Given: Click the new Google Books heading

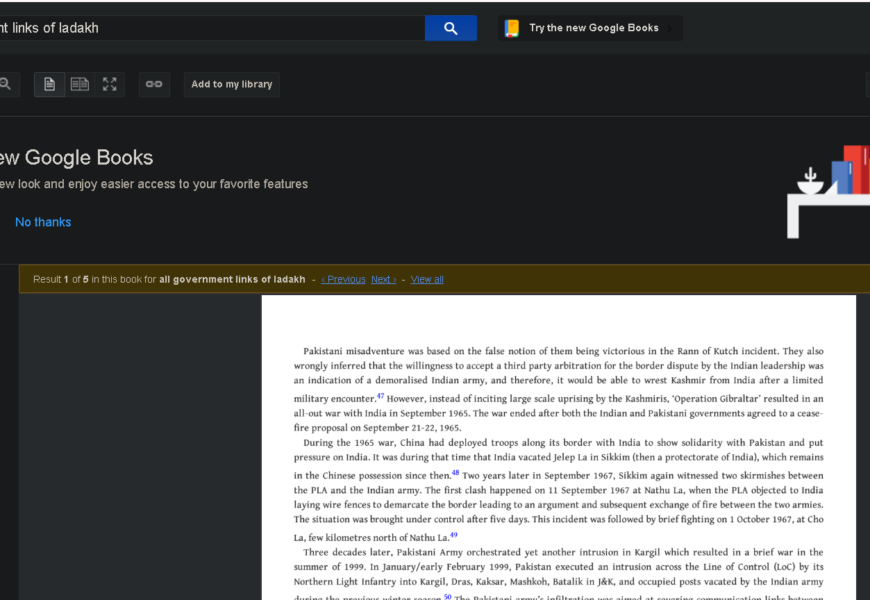Looking at the screenshot, I should (x=77, y=158).
